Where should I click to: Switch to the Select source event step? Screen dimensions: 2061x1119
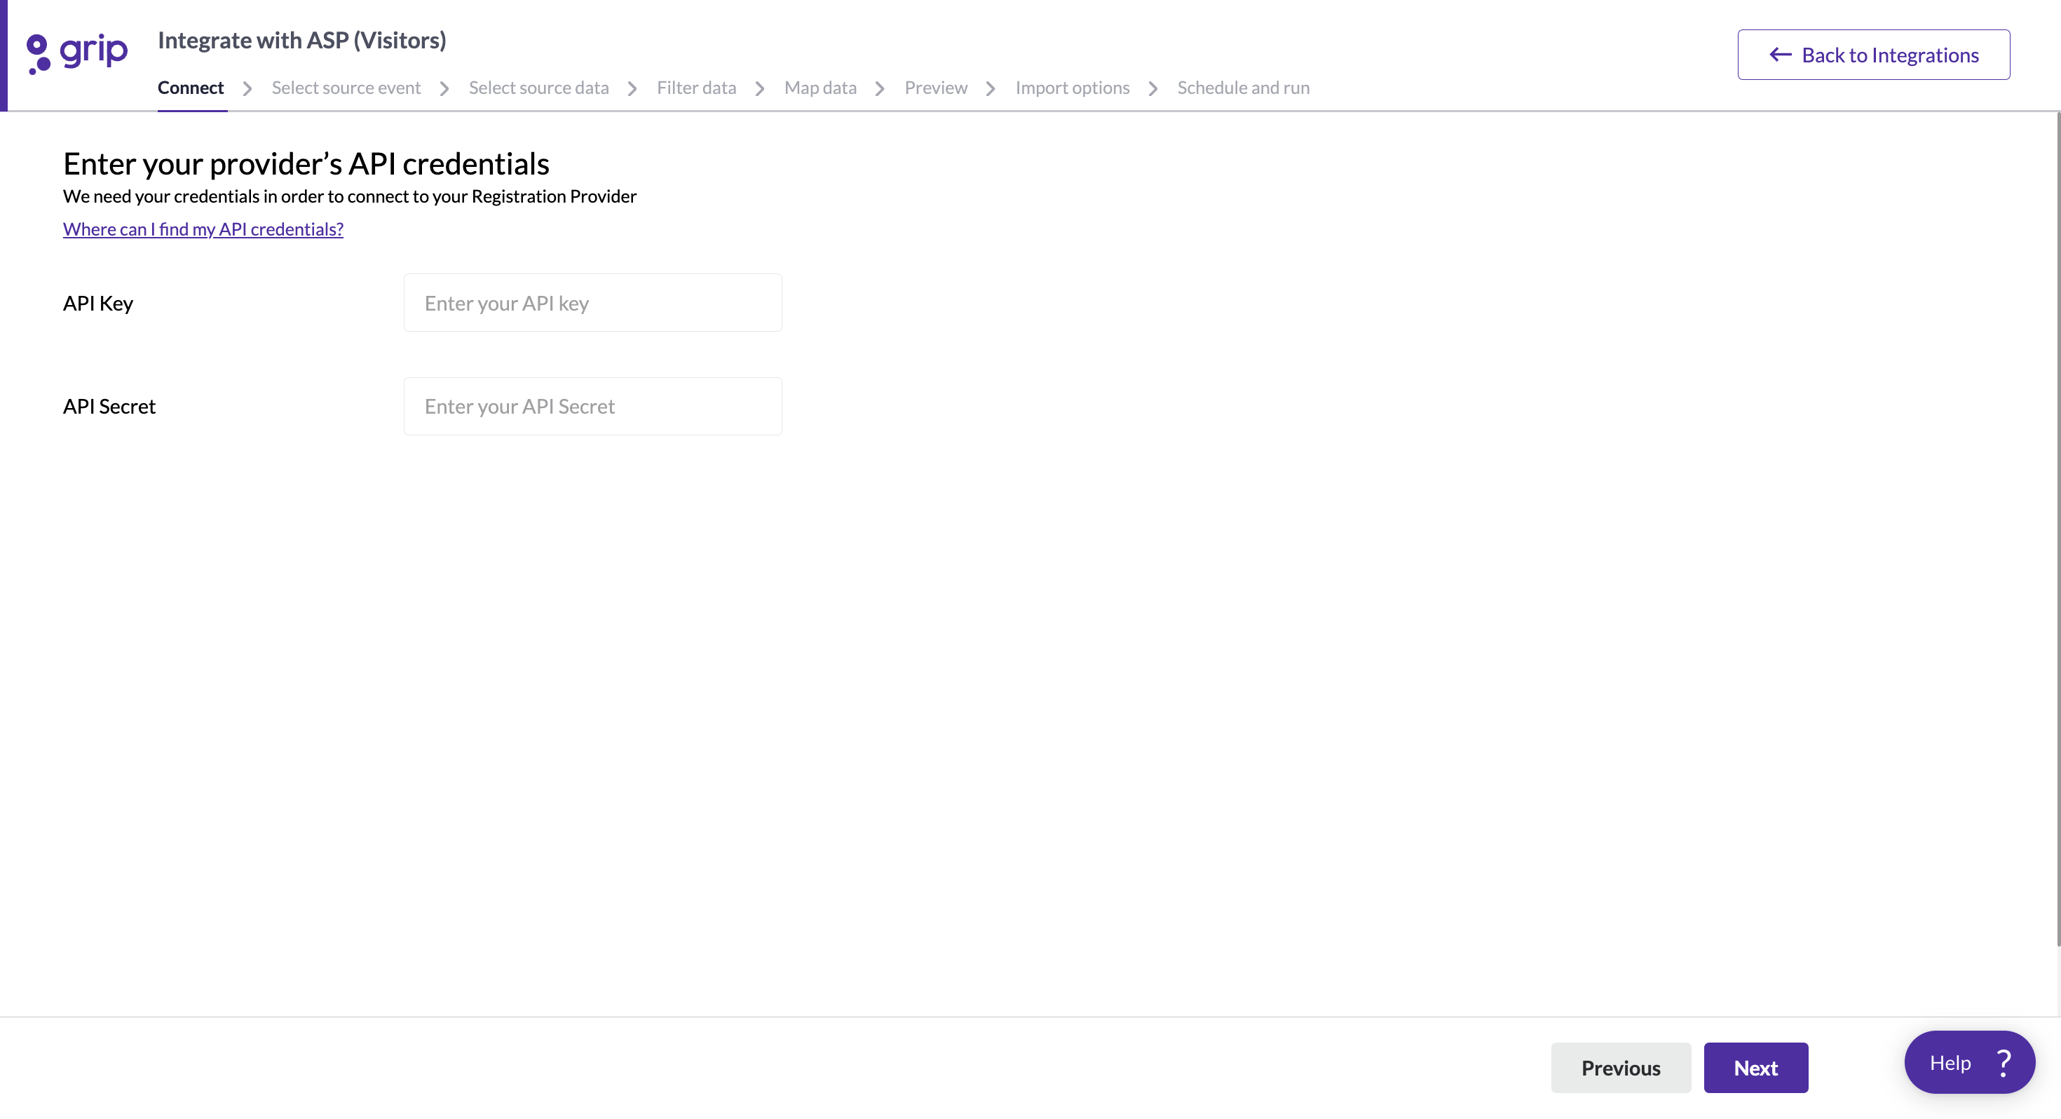tap(346, 88)
